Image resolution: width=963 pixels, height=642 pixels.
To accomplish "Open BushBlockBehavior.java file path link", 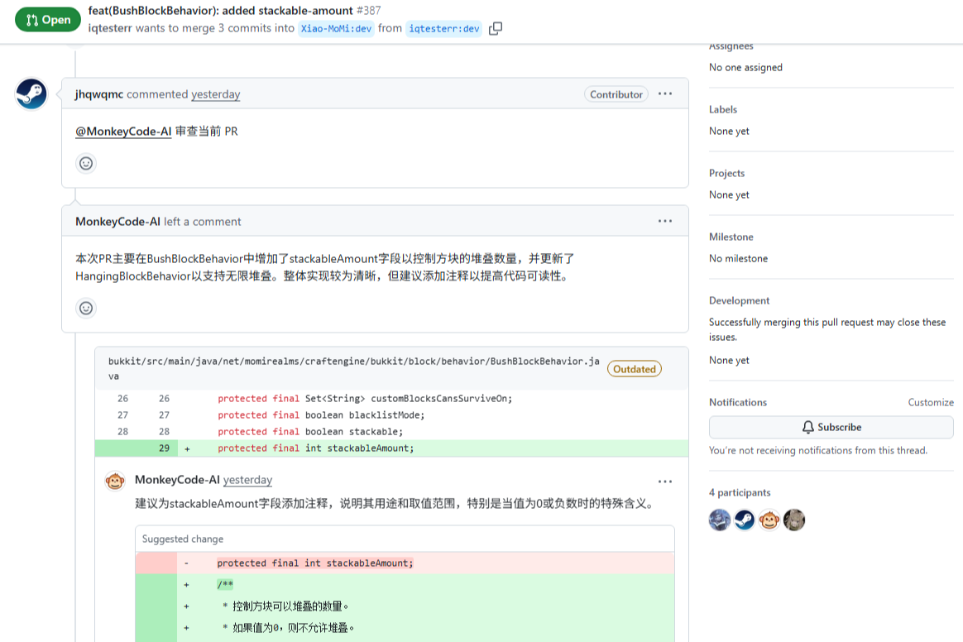I will pos(354,369).
